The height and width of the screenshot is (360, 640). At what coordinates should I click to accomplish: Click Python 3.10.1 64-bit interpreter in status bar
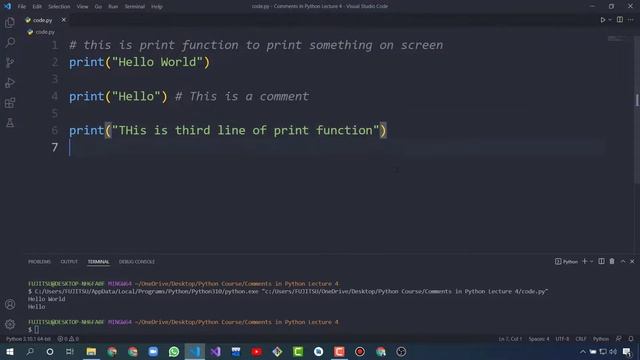coord(28,339)
